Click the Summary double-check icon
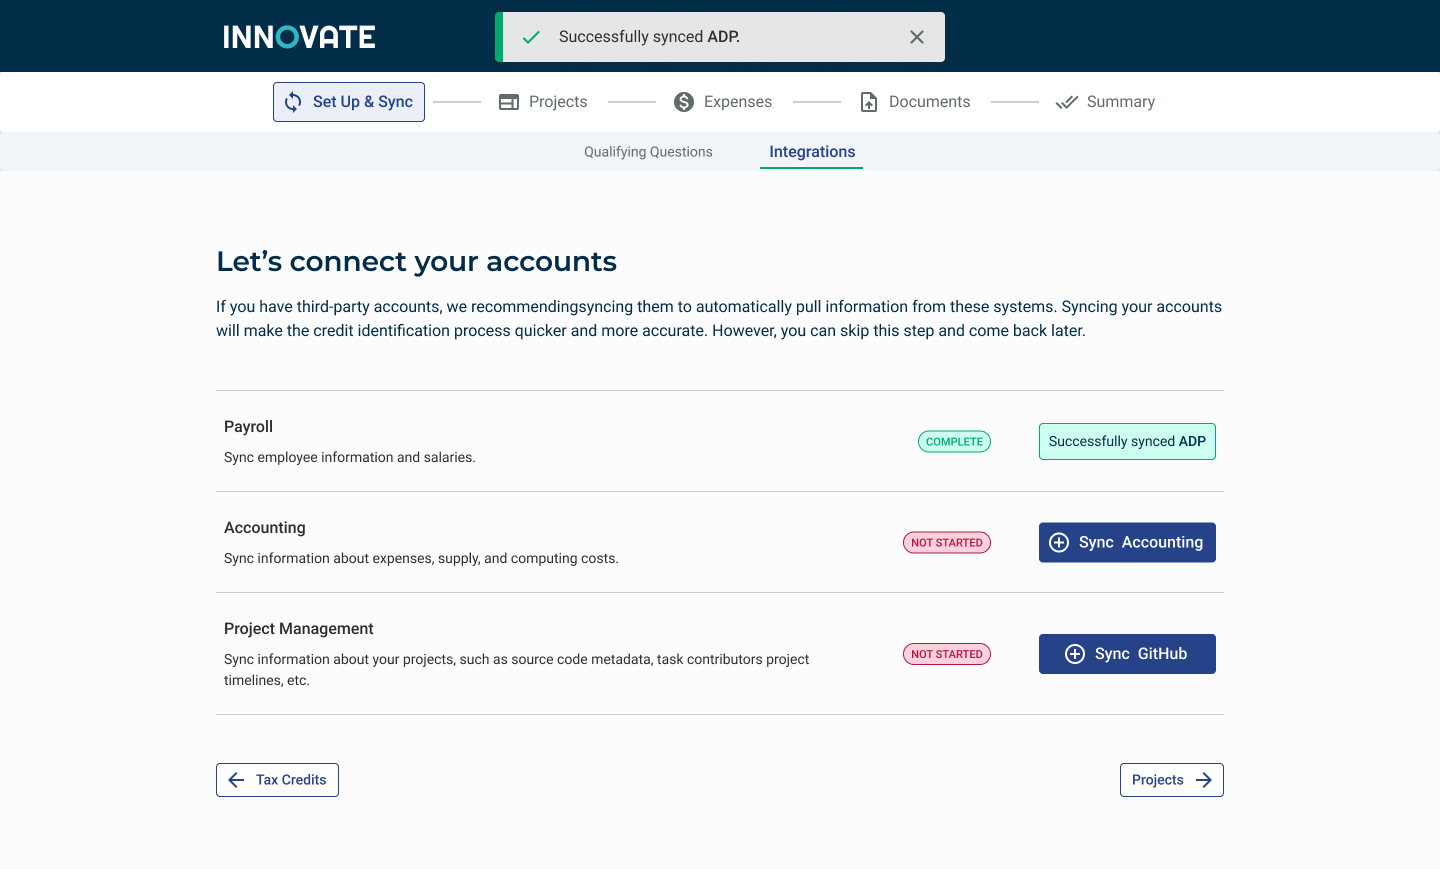 click(1067, 102)
